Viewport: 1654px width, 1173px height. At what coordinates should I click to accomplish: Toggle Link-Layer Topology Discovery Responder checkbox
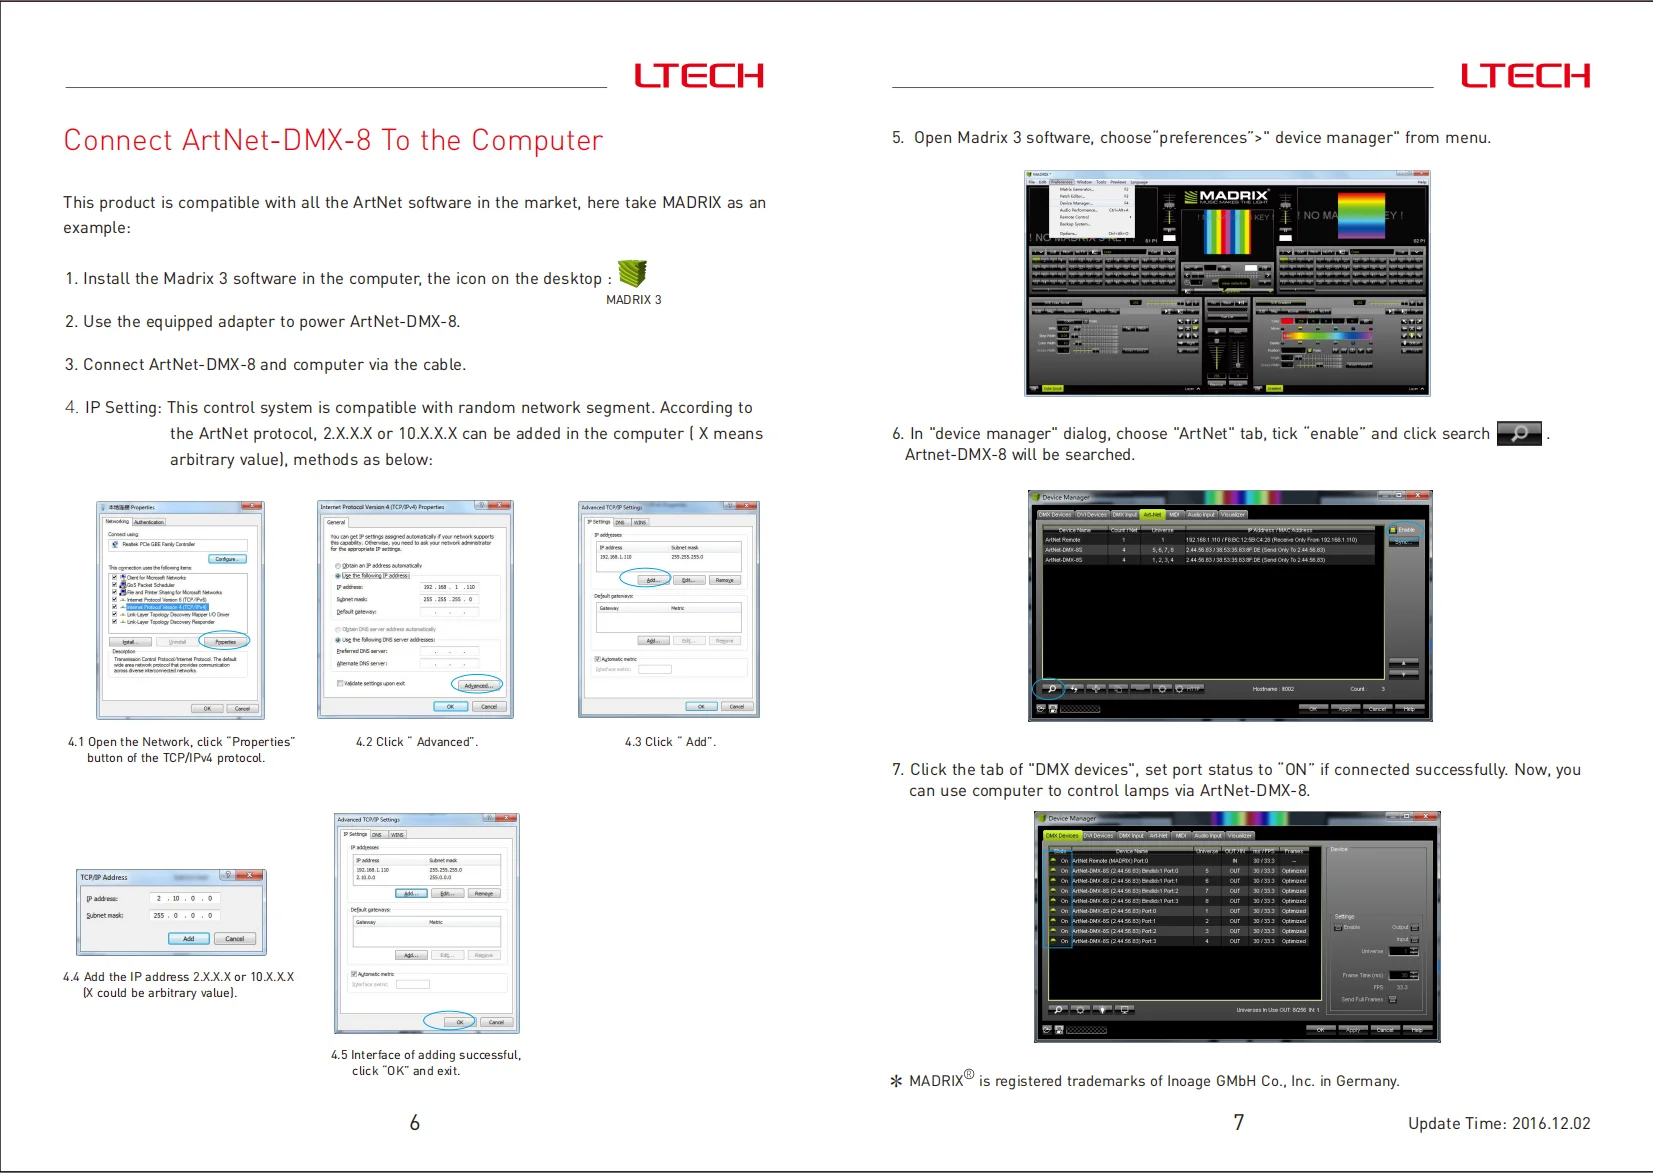pyautogui.click(x=115, y=622)
